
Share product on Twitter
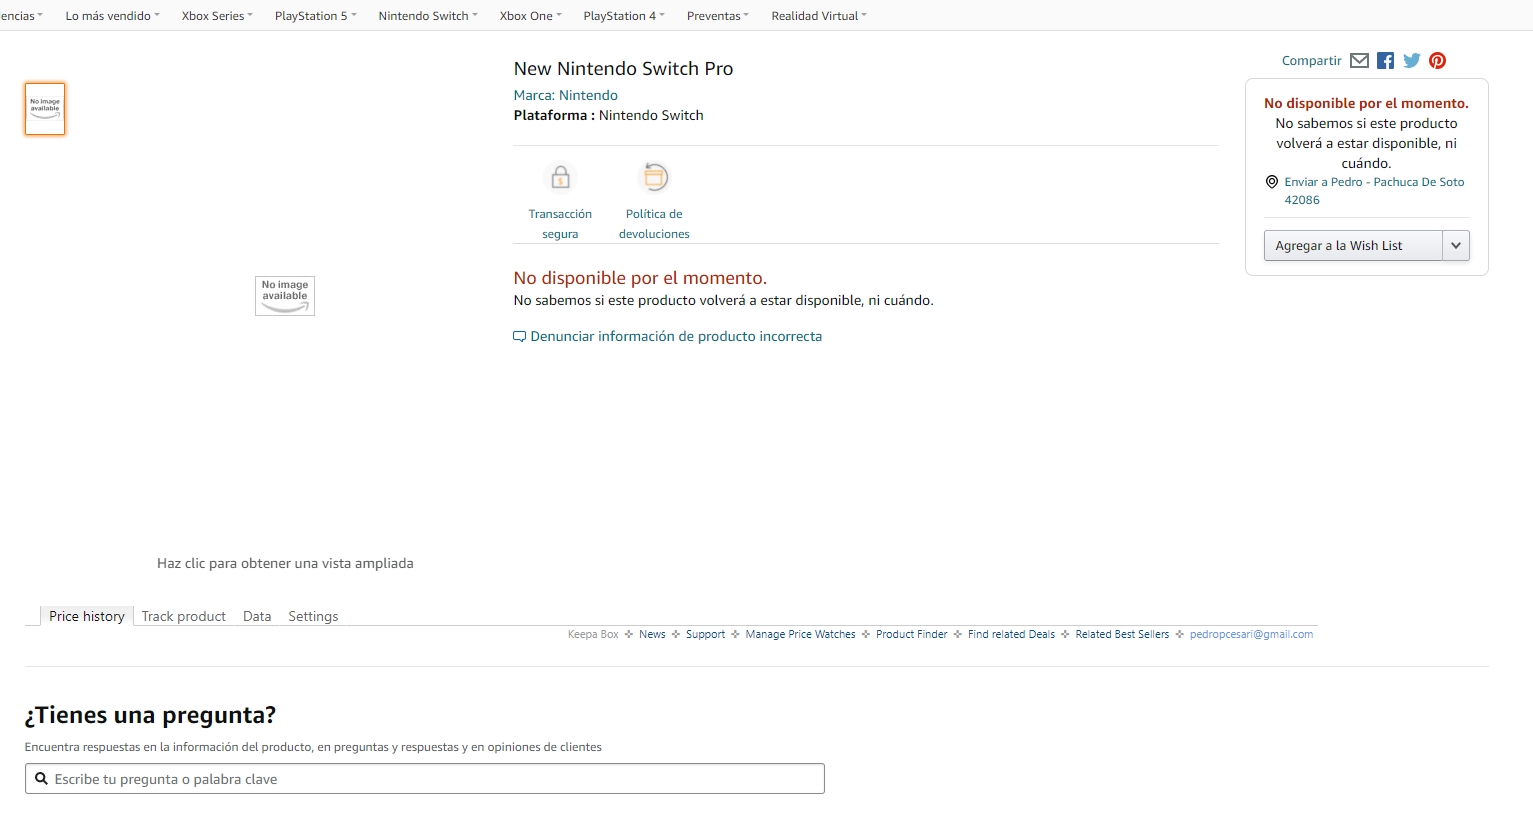pyautogui.click(x=1411, y=61)
